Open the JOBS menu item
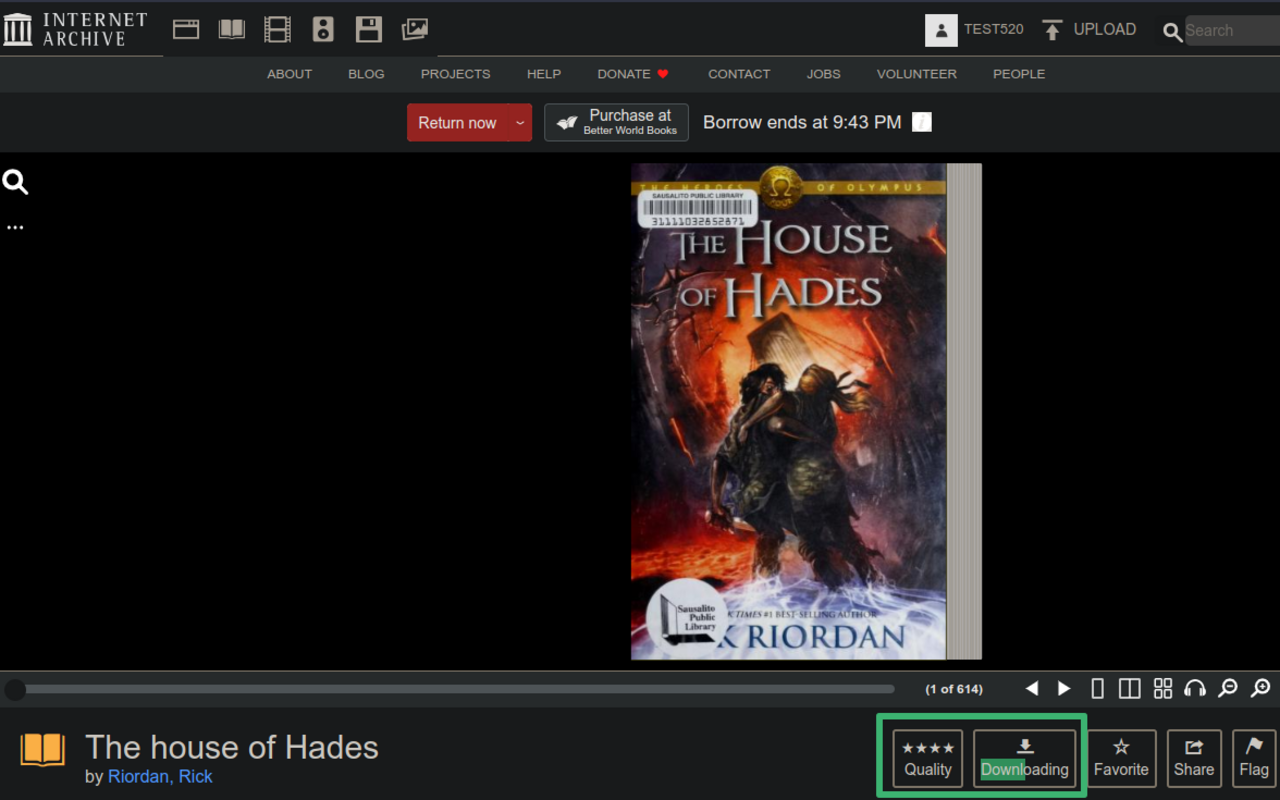The image size is (1280, 800). click(824, 74)
